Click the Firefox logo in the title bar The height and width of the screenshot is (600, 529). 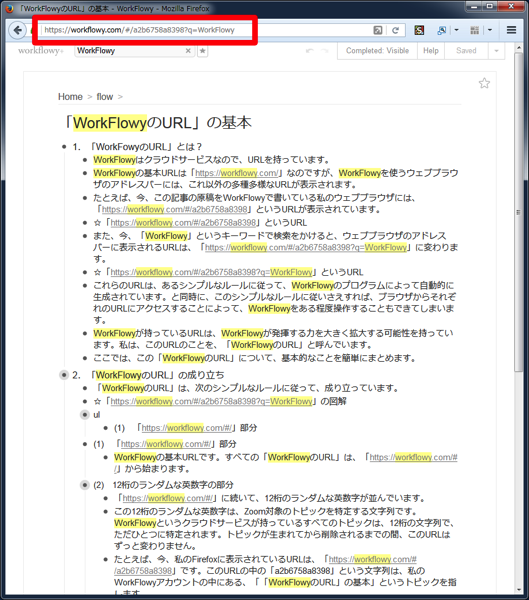coord(9,8)
